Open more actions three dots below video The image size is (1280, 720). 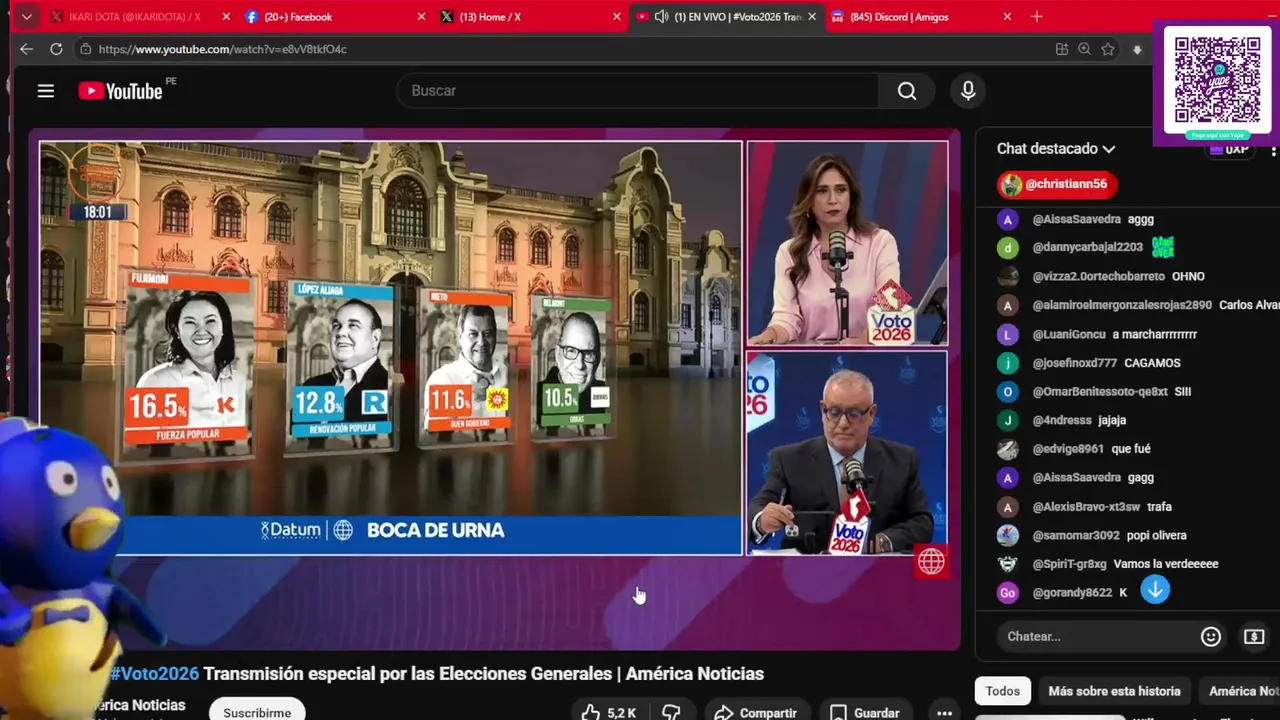coord(944,712)
